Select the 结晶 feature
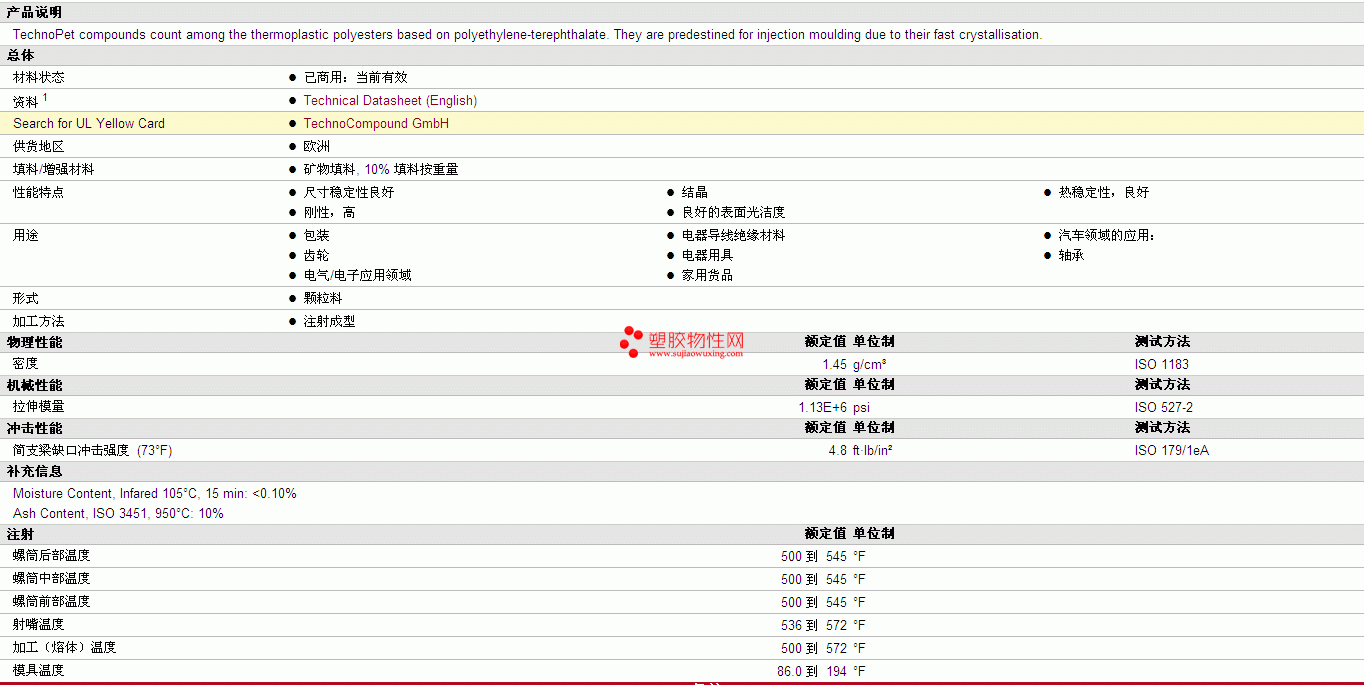1364x685 pixels. 694,192
